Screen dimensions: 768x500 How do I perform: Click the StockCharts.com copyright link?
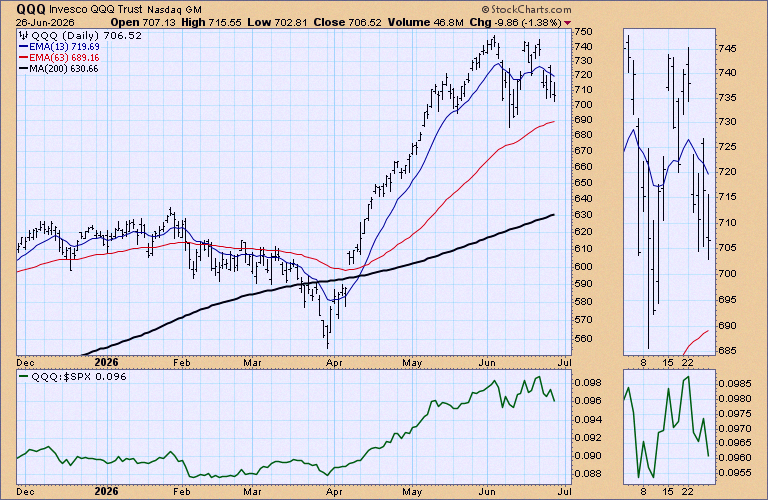tap(527, 9)
